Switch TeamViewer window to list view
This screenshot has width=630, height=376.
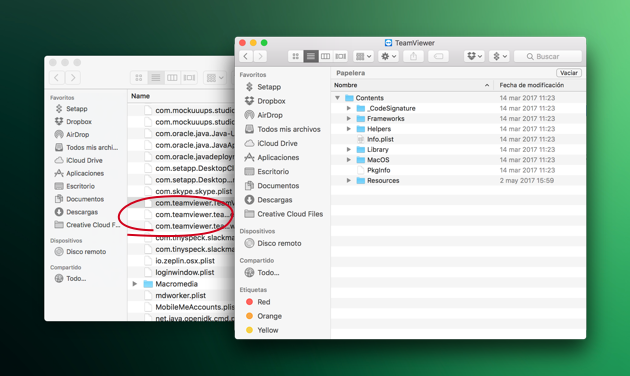pos(311,56)
